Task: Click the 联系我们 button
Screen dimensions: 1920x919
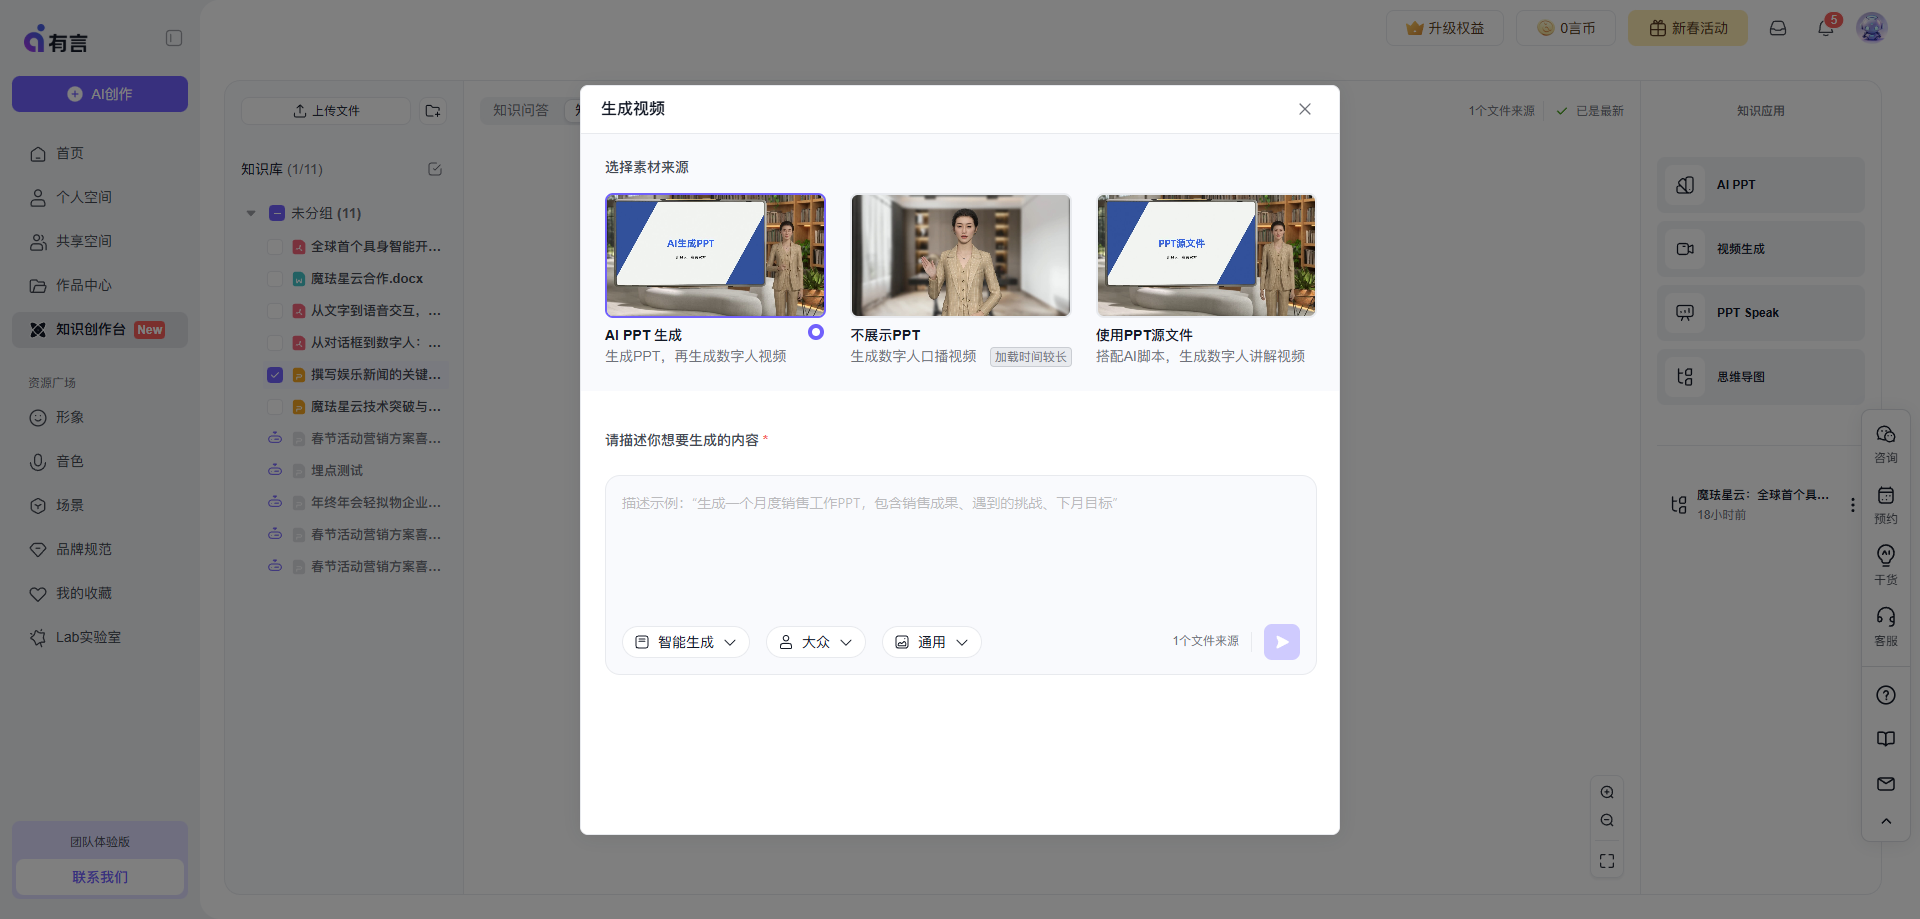Action: point(99,876)
